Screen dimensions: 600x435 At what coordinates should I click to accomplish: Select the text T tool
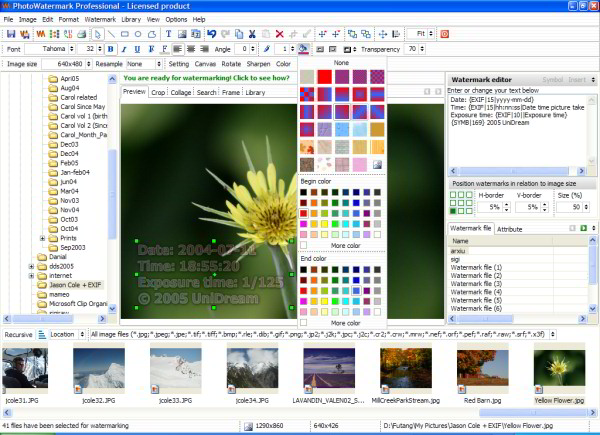[168, 34]
